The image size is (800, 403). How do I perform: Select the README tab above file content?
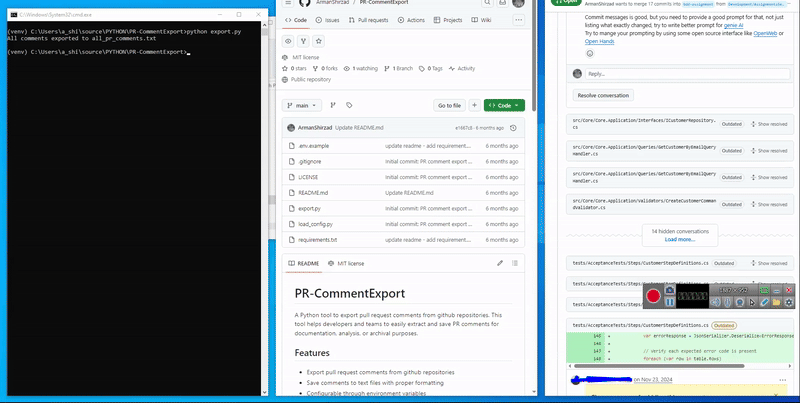point(304,263)
